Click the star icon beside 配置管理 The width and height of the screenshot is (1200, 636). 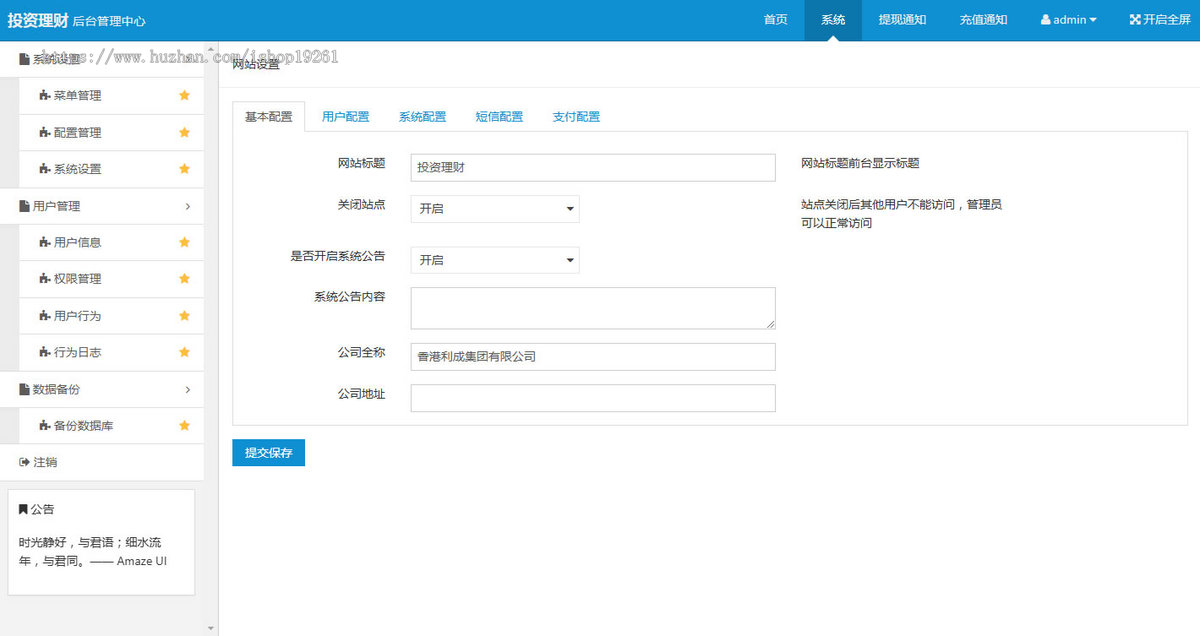(x=184, y=132)
